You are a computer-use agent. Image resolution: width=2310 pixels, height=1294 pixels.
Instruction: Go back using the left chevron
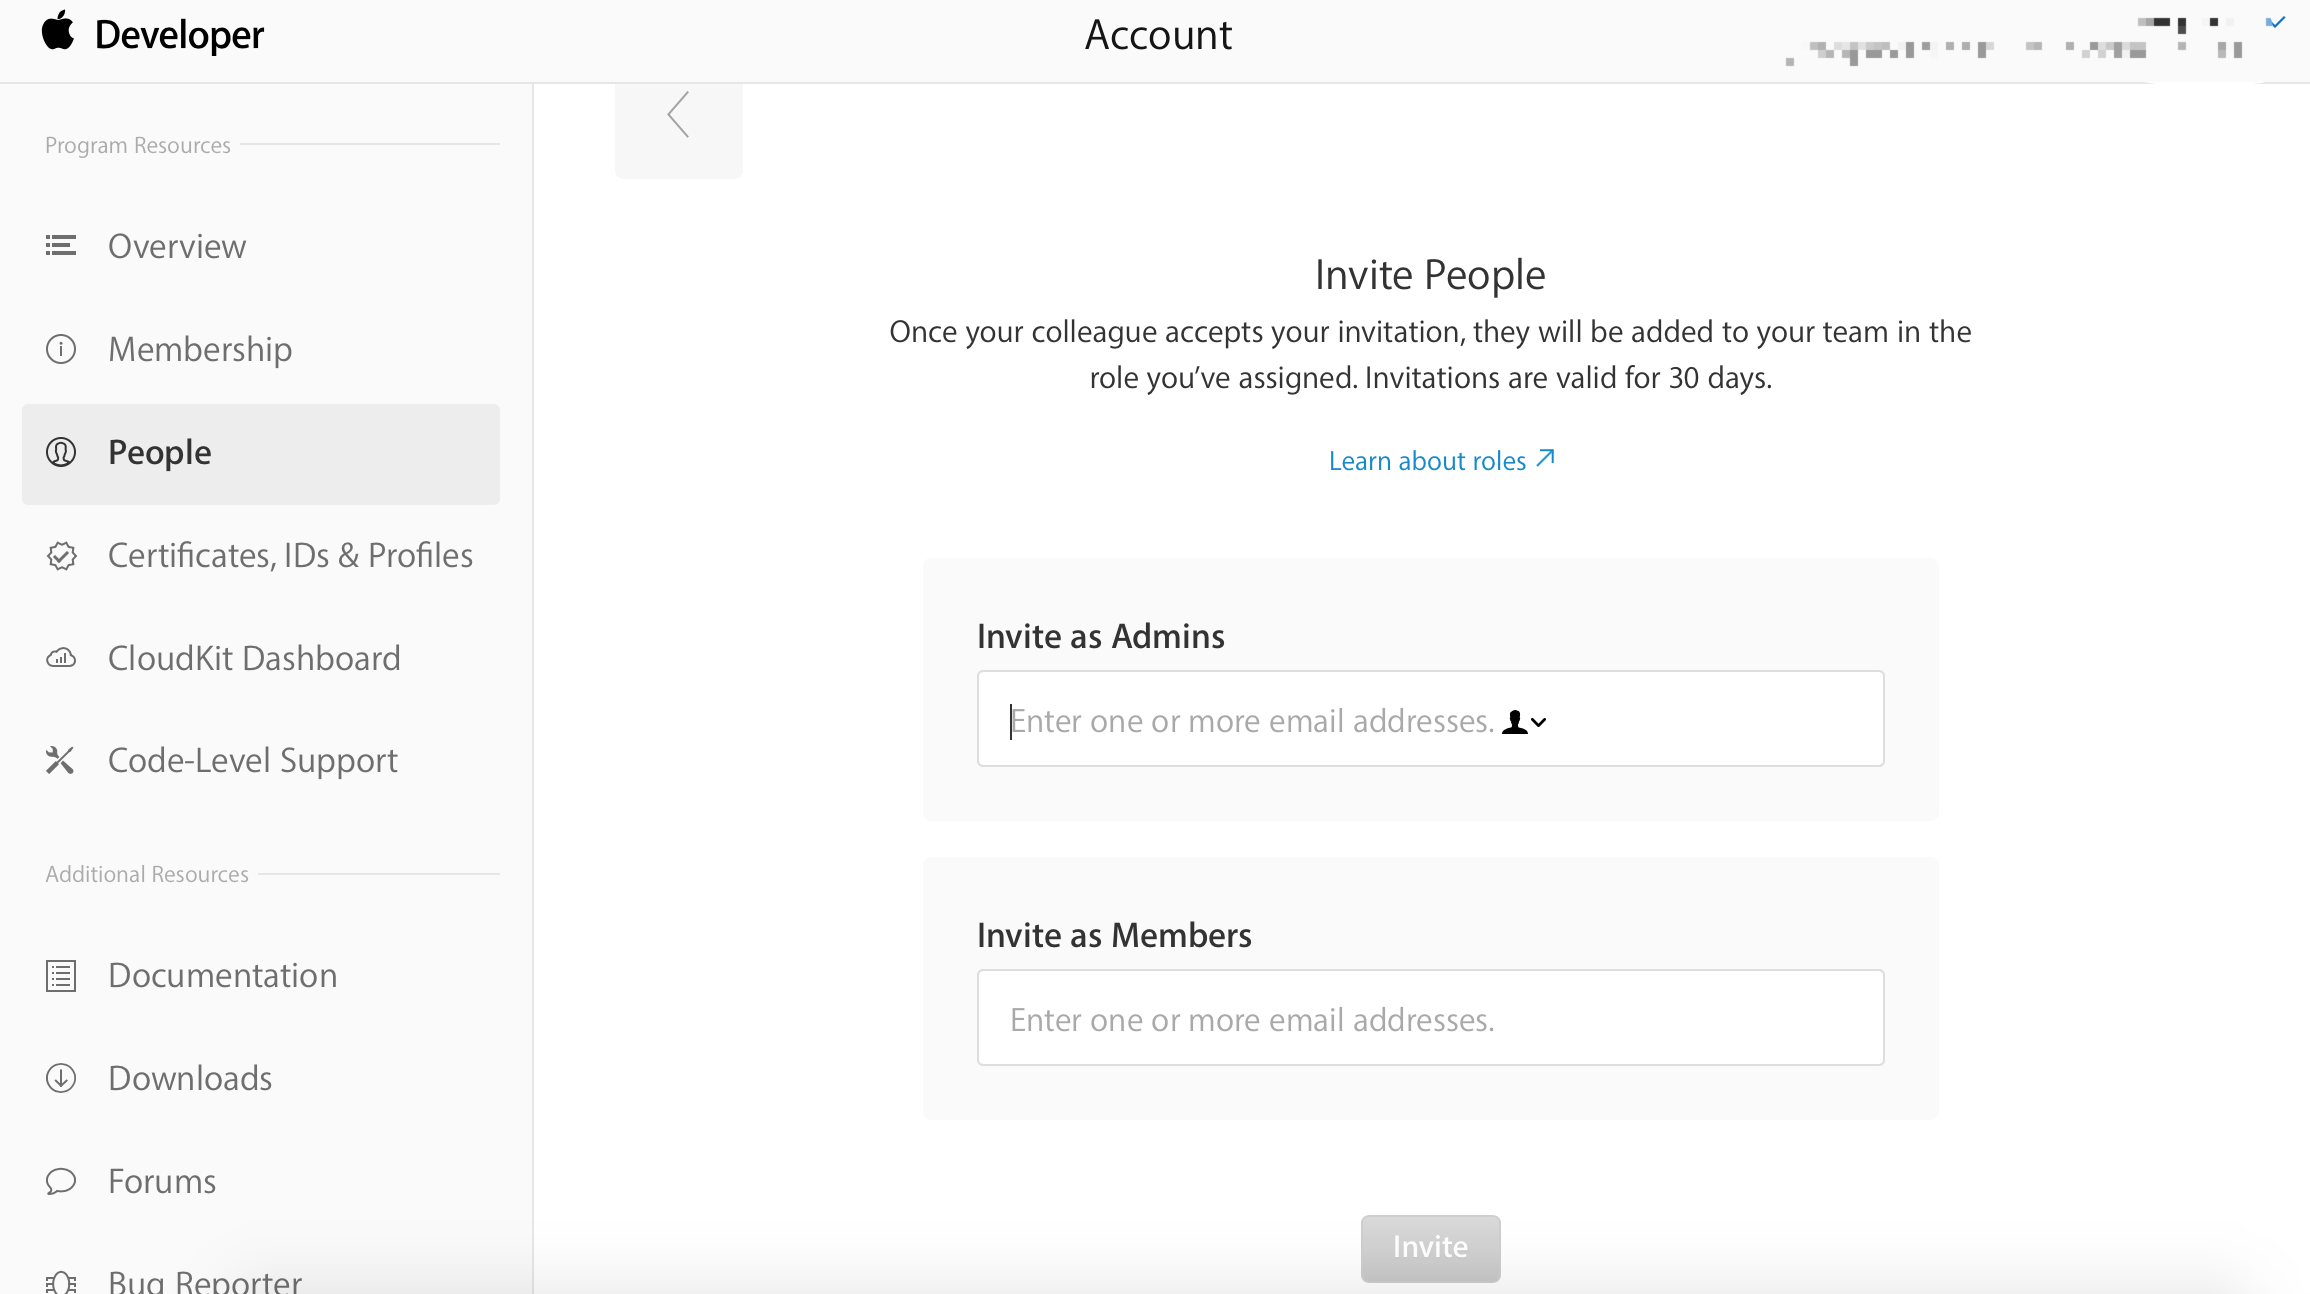[678, 116]
